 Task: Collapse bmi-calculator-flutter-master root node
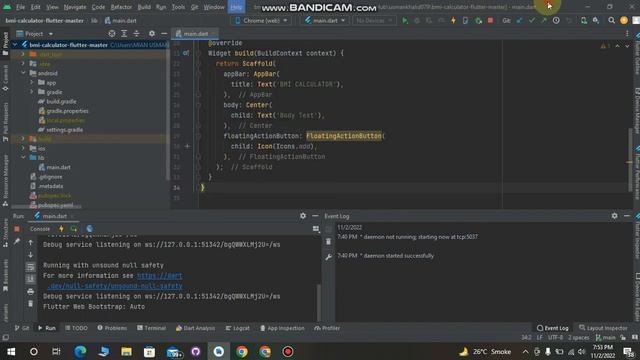point(15,45)
